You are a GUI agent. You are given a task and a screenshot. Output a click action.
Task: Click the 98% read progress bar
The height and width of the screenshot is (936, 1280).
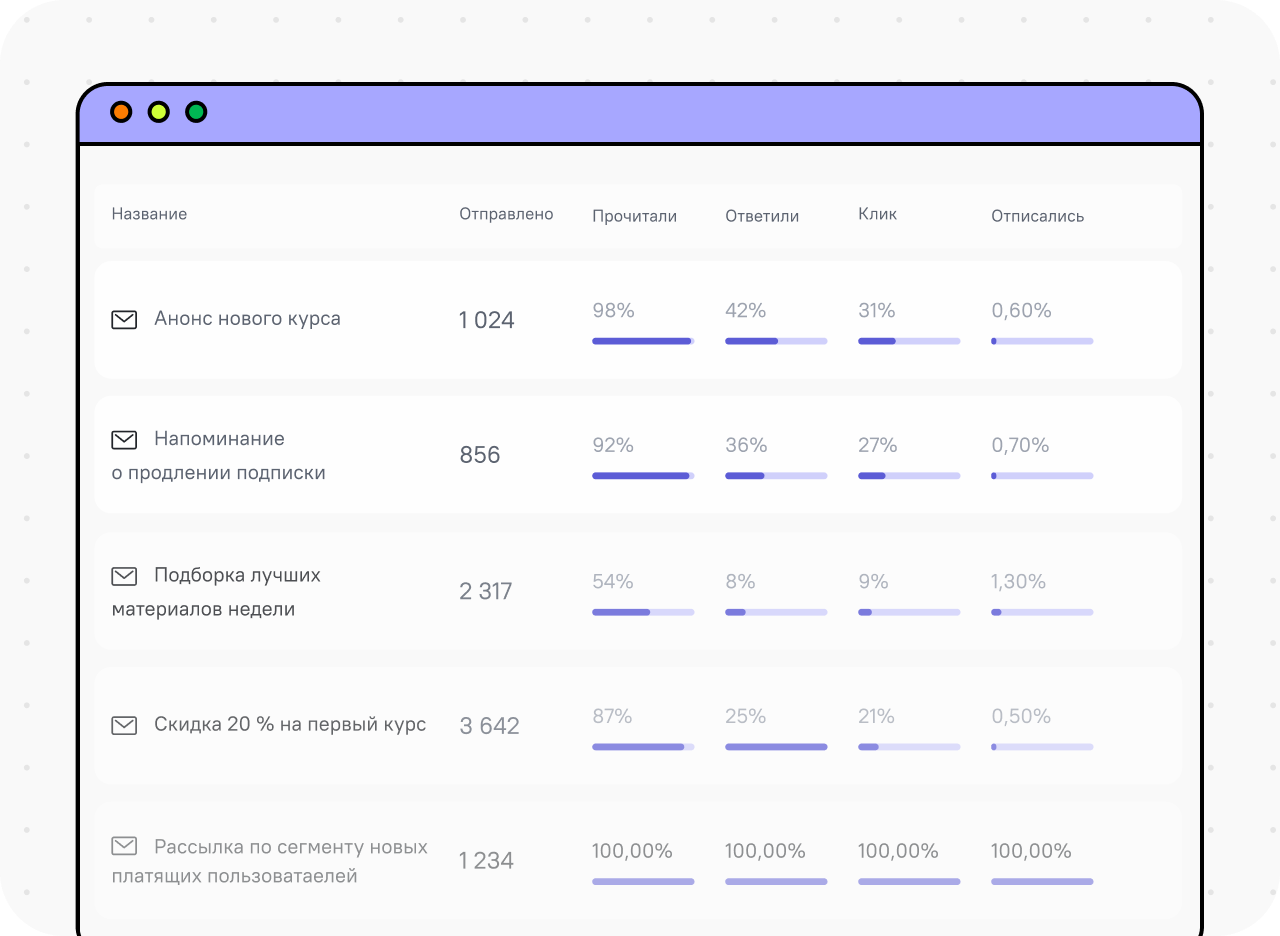(x=643, y=341)
